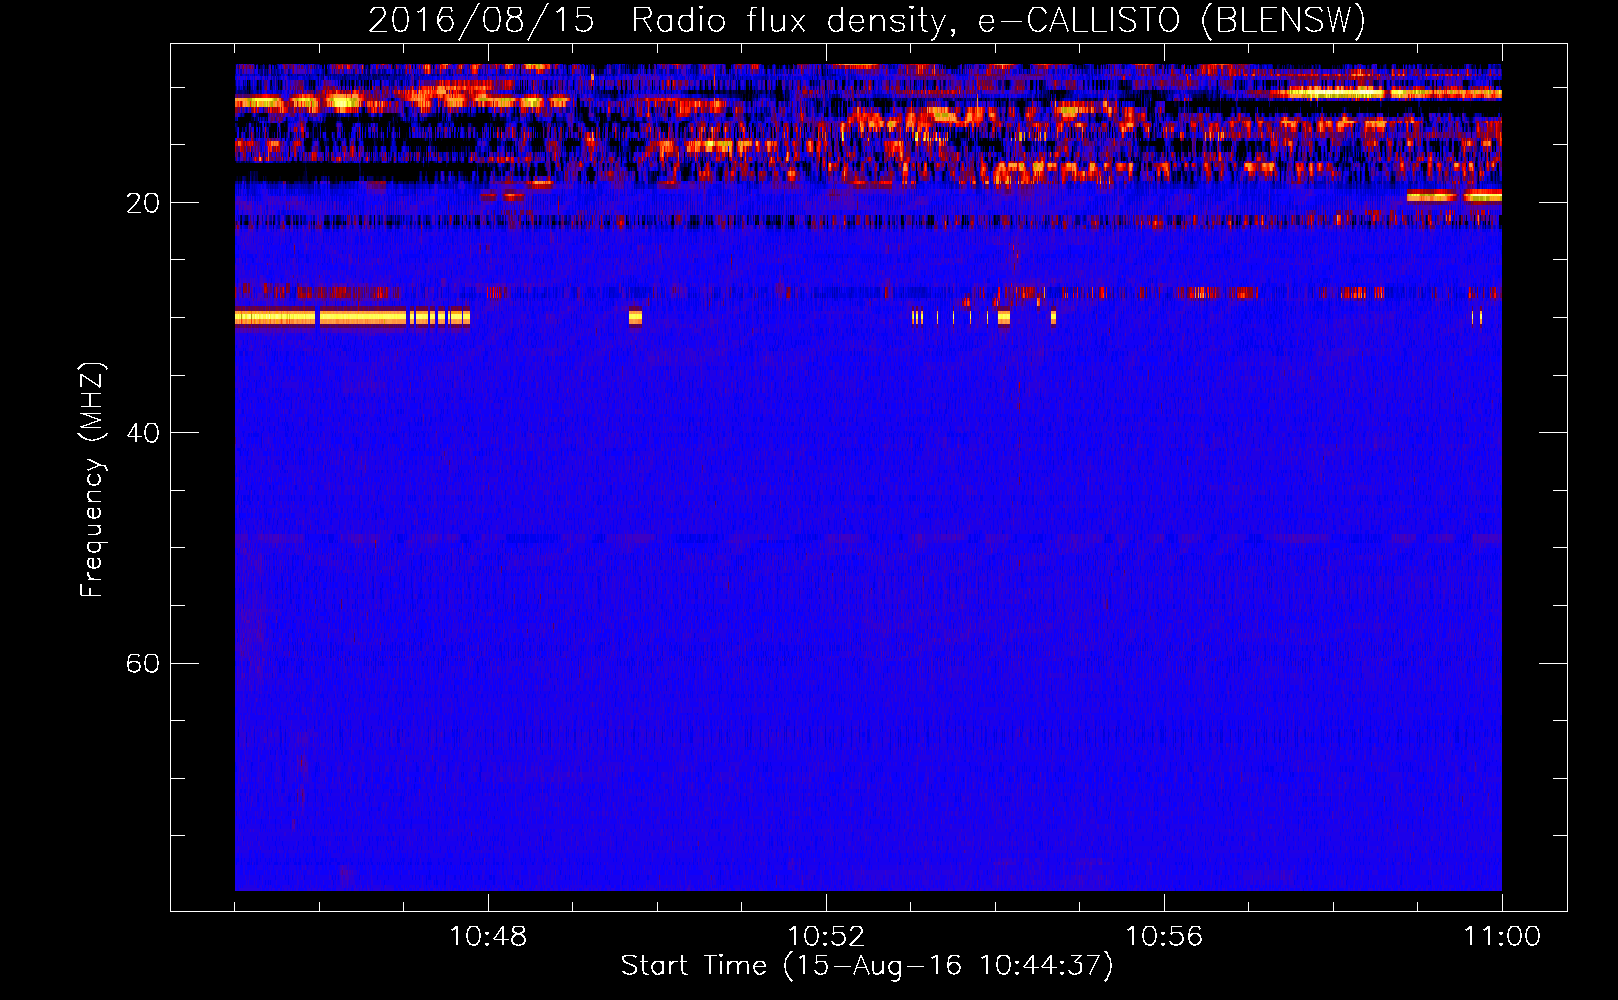Image resolution: width=1618 pixels, height=1000 pixels.
Task: Click the 10:56 time tick label
Action: pos(1164,936)
